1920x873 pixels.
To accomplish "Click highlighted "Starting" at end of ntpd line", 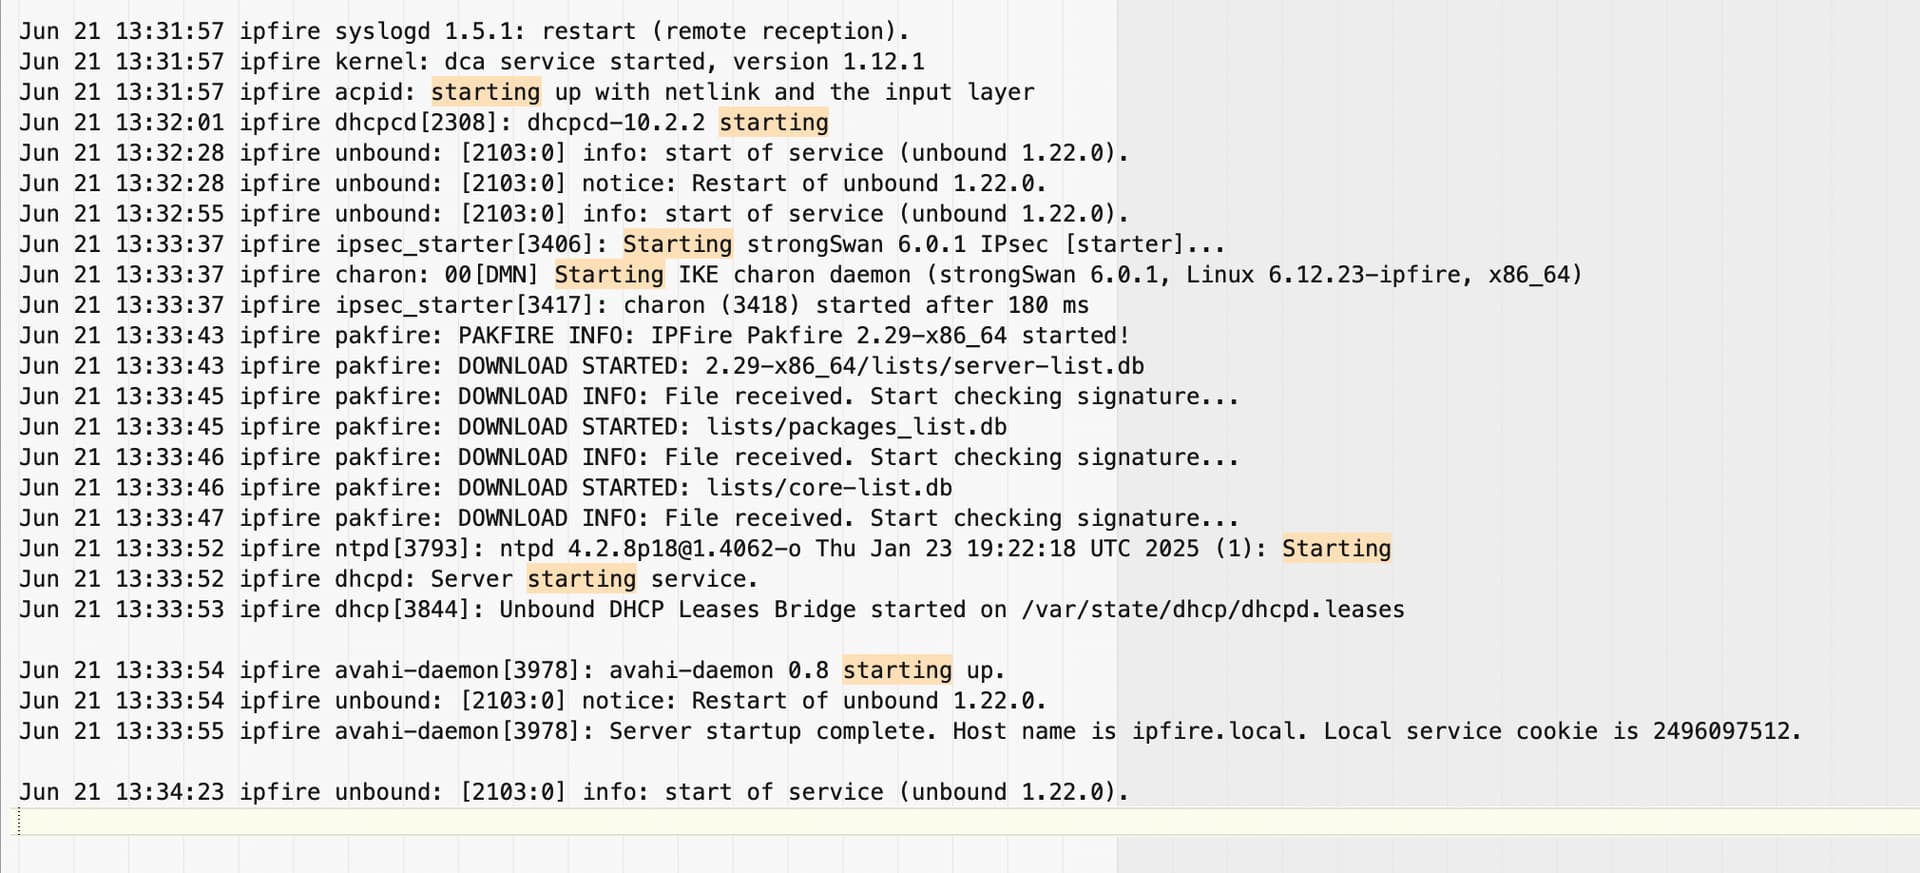I will point(1337,549).
